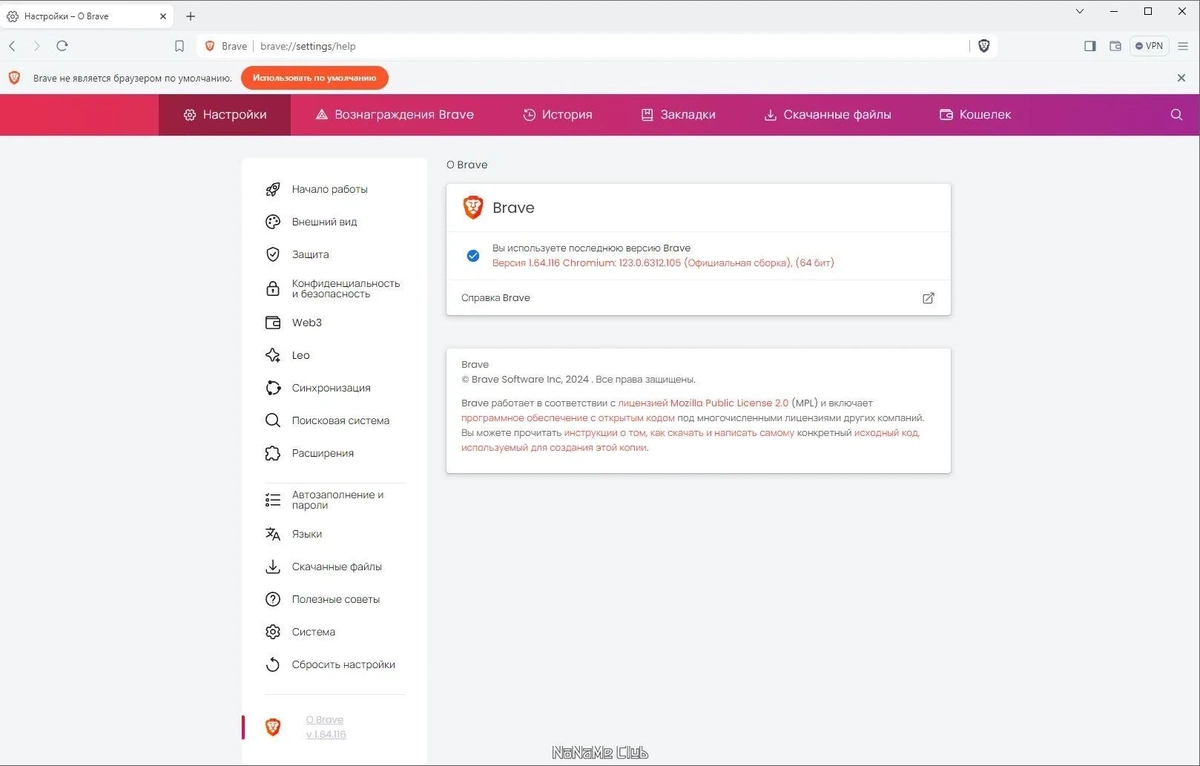This screenshot has height=766, width=1200.
Task: Select the 'Настройки – О Brave' browser tab
Action: pyautogui.click(x=88, y=16)
